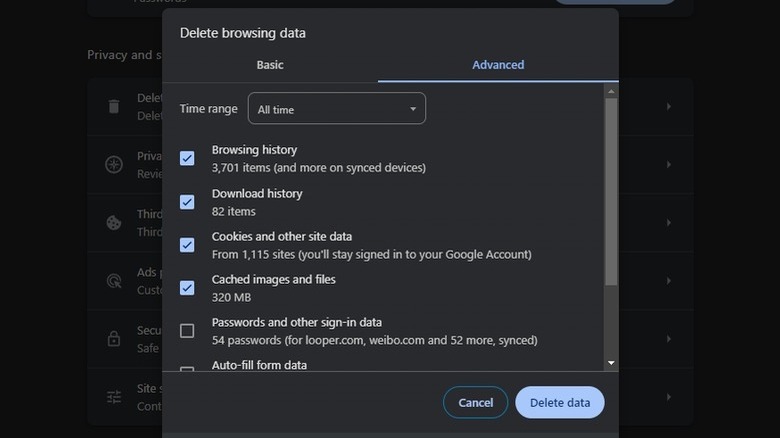Toggle Cached images and files checkbox
The width and height of the screenshot is (780, 438).
pos(187,288)
